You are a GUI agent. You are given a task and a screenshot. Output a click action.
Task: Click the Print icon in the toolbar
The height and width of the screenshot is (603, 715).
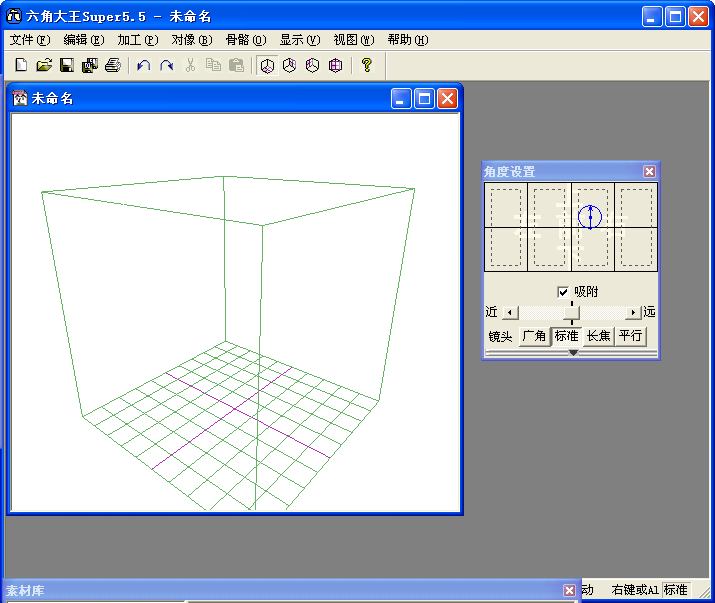pyautogui.click(x=113, y=66)
